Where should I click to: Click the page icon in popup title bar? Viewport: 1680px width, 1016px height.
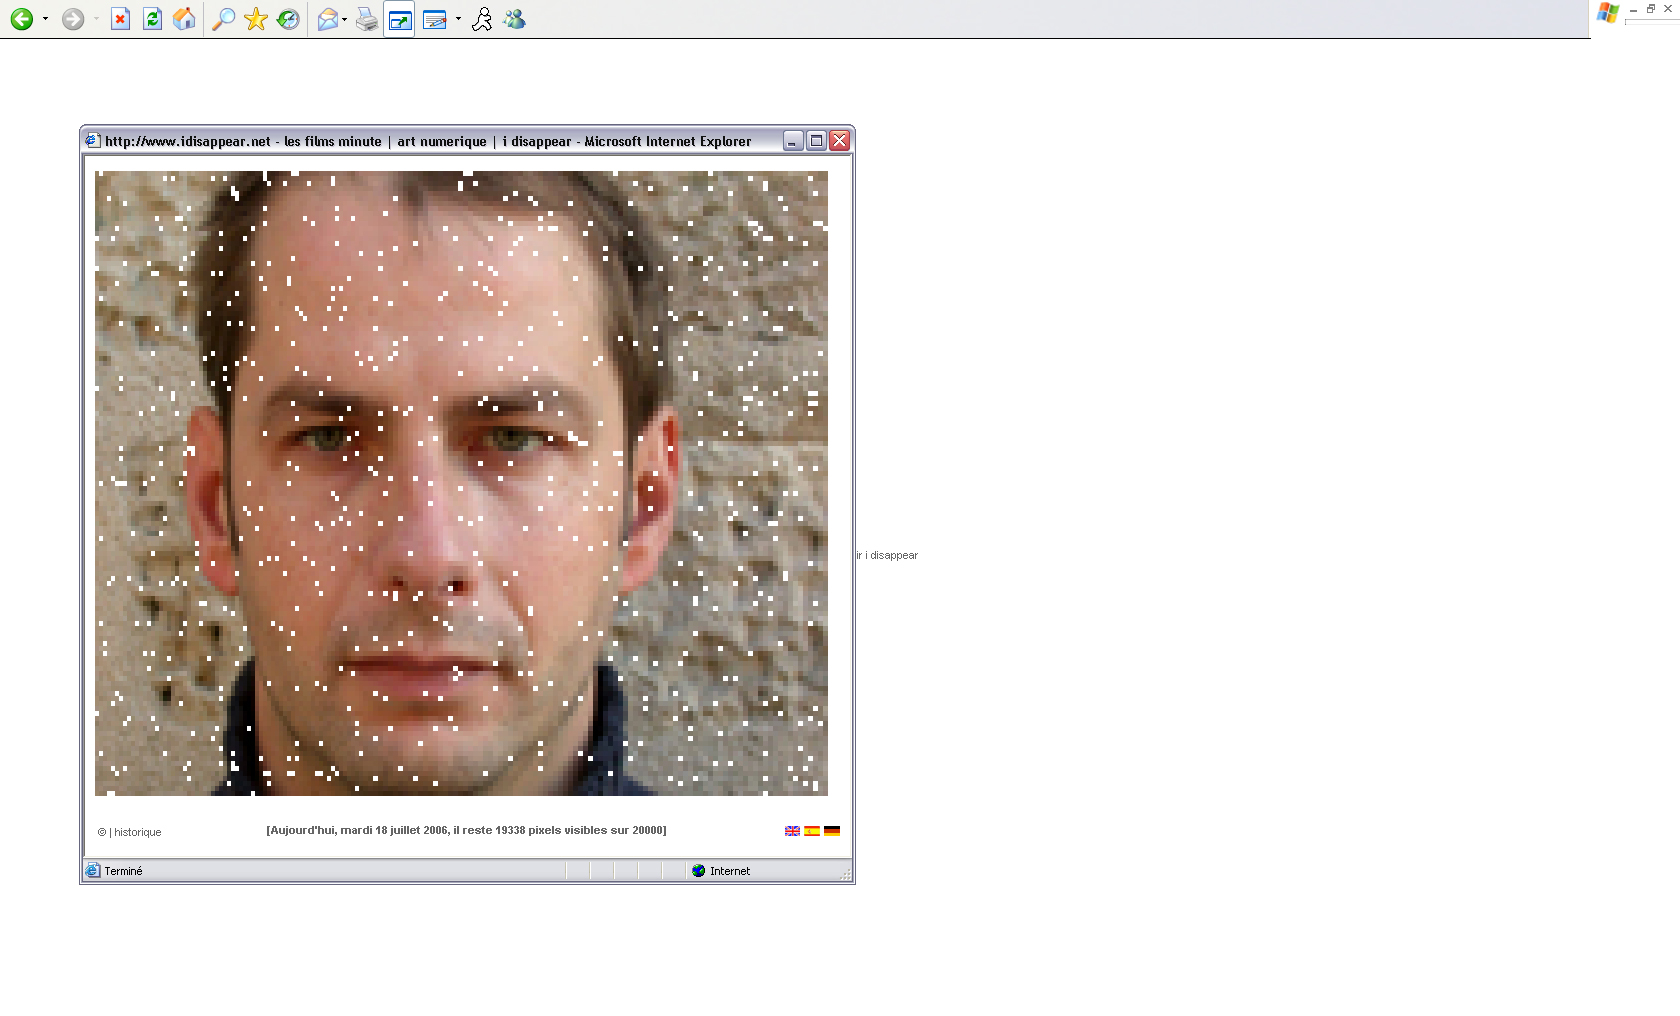click(92, 141)
